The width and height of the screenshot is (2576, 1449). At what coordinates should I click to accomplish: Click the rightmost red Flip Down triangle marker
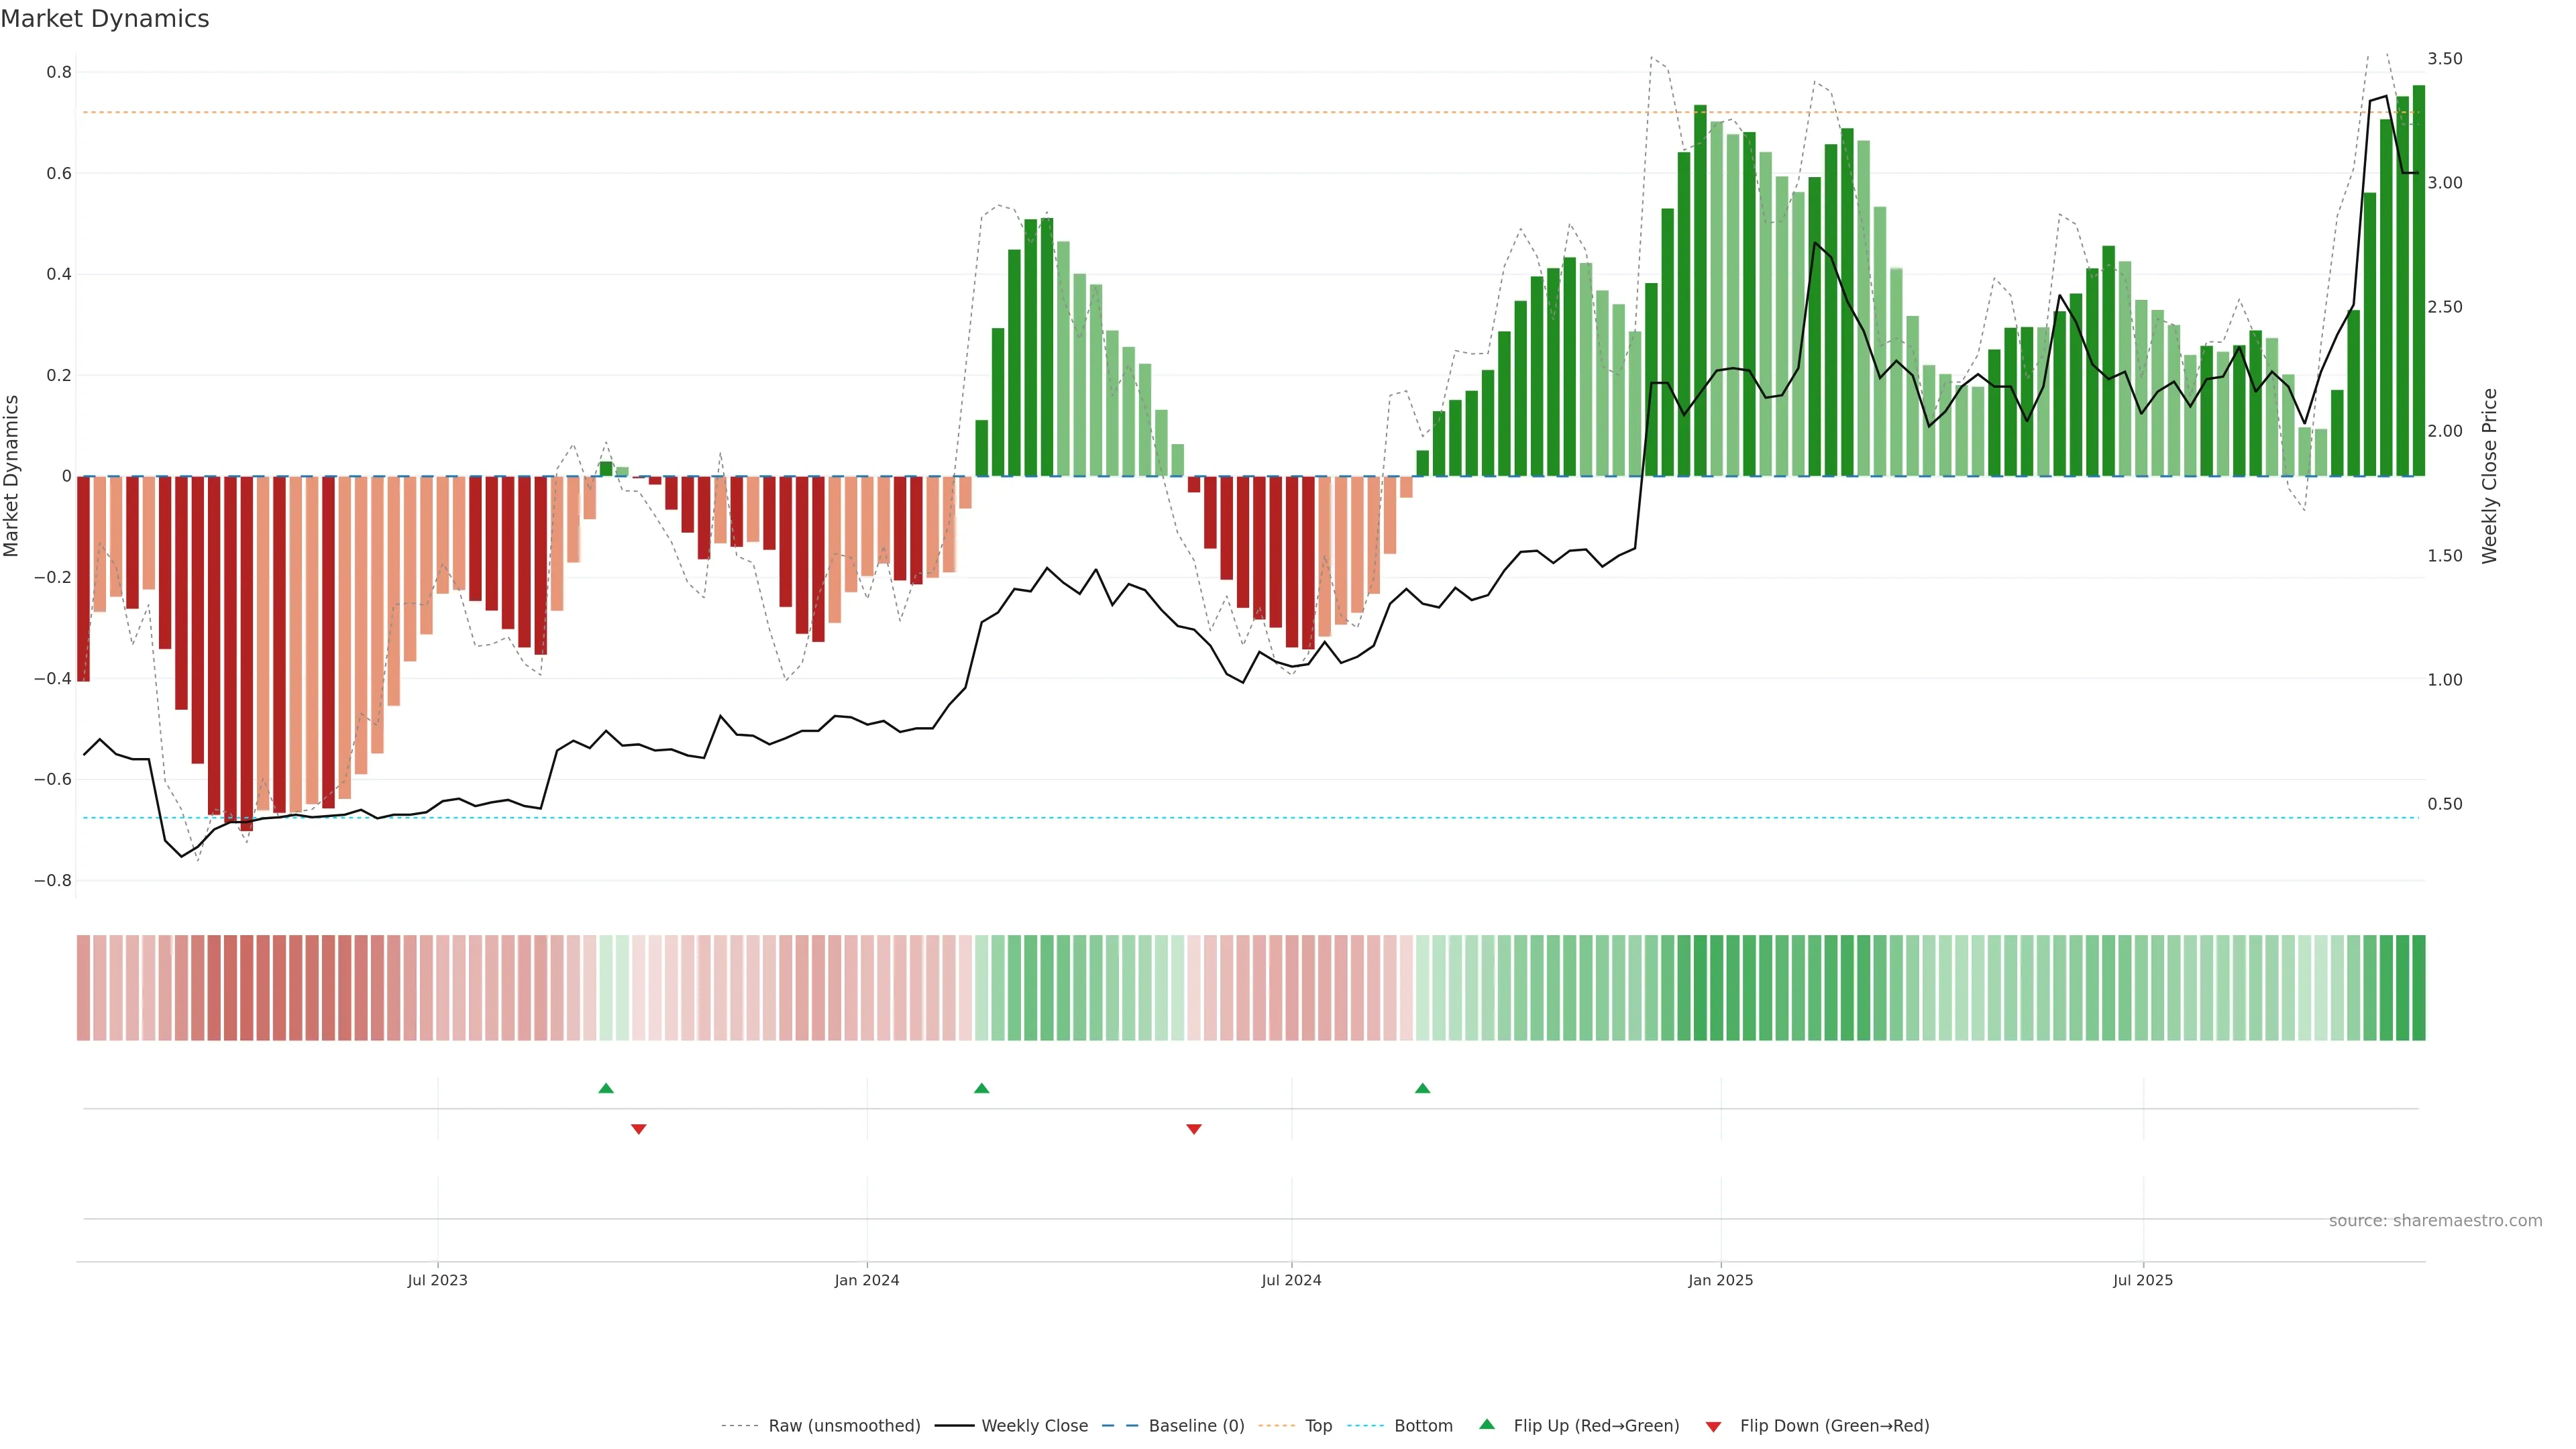pyautogui.click(x=1193, y=1129)
